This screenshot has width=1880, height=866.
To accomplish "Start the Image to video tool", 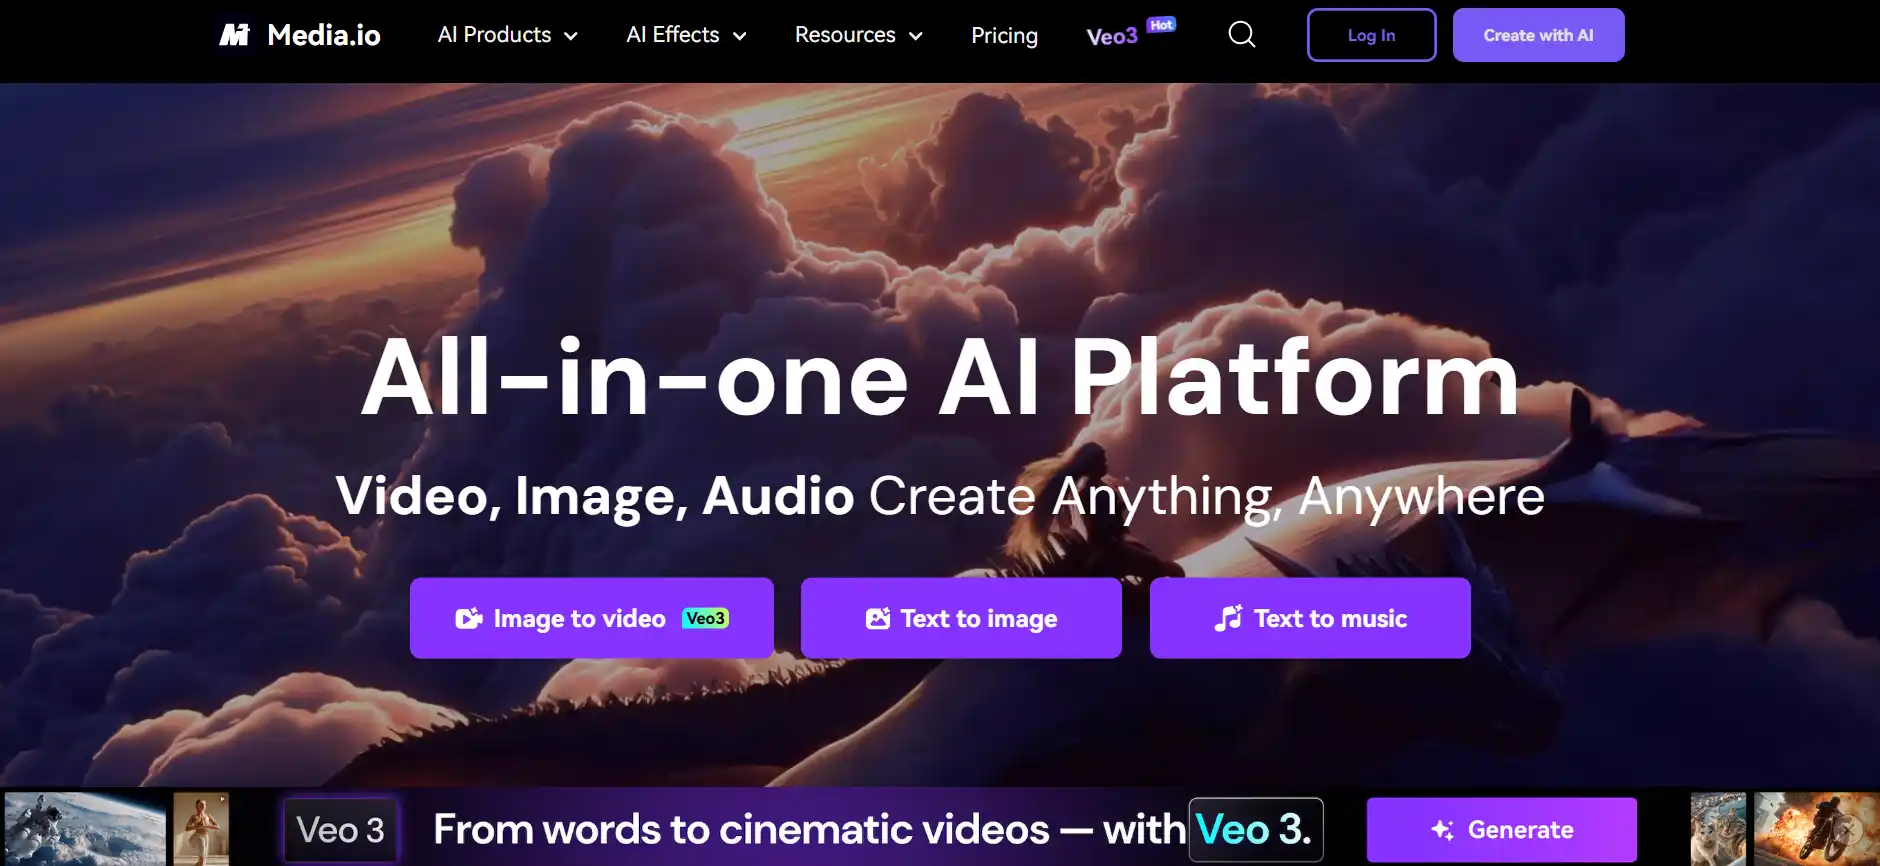I will [x=592, y=618].
